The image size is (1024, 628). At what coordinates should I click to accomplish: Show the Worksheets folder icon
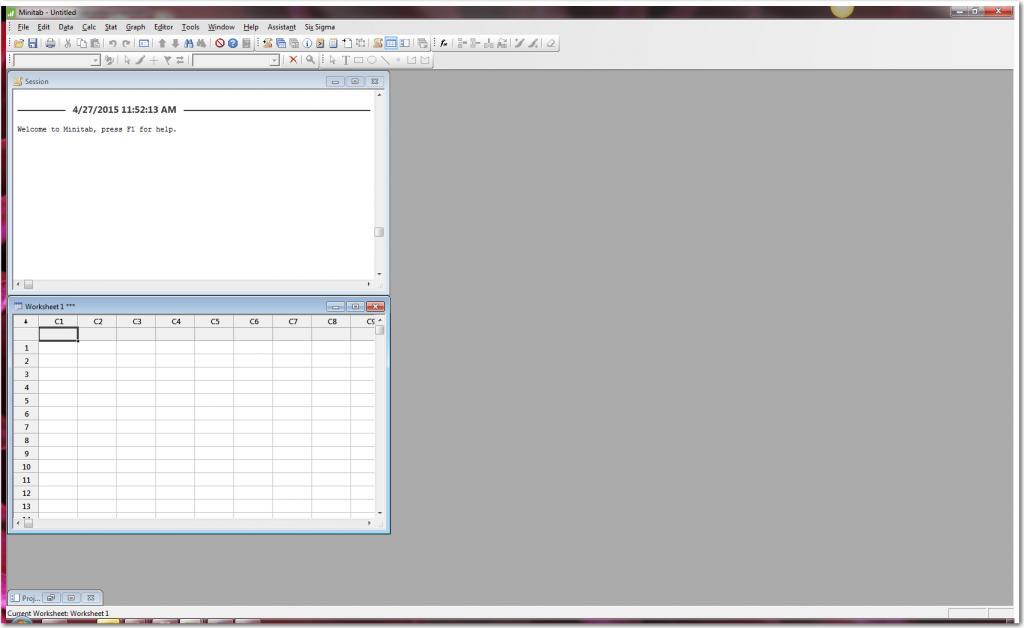point(281,43)
